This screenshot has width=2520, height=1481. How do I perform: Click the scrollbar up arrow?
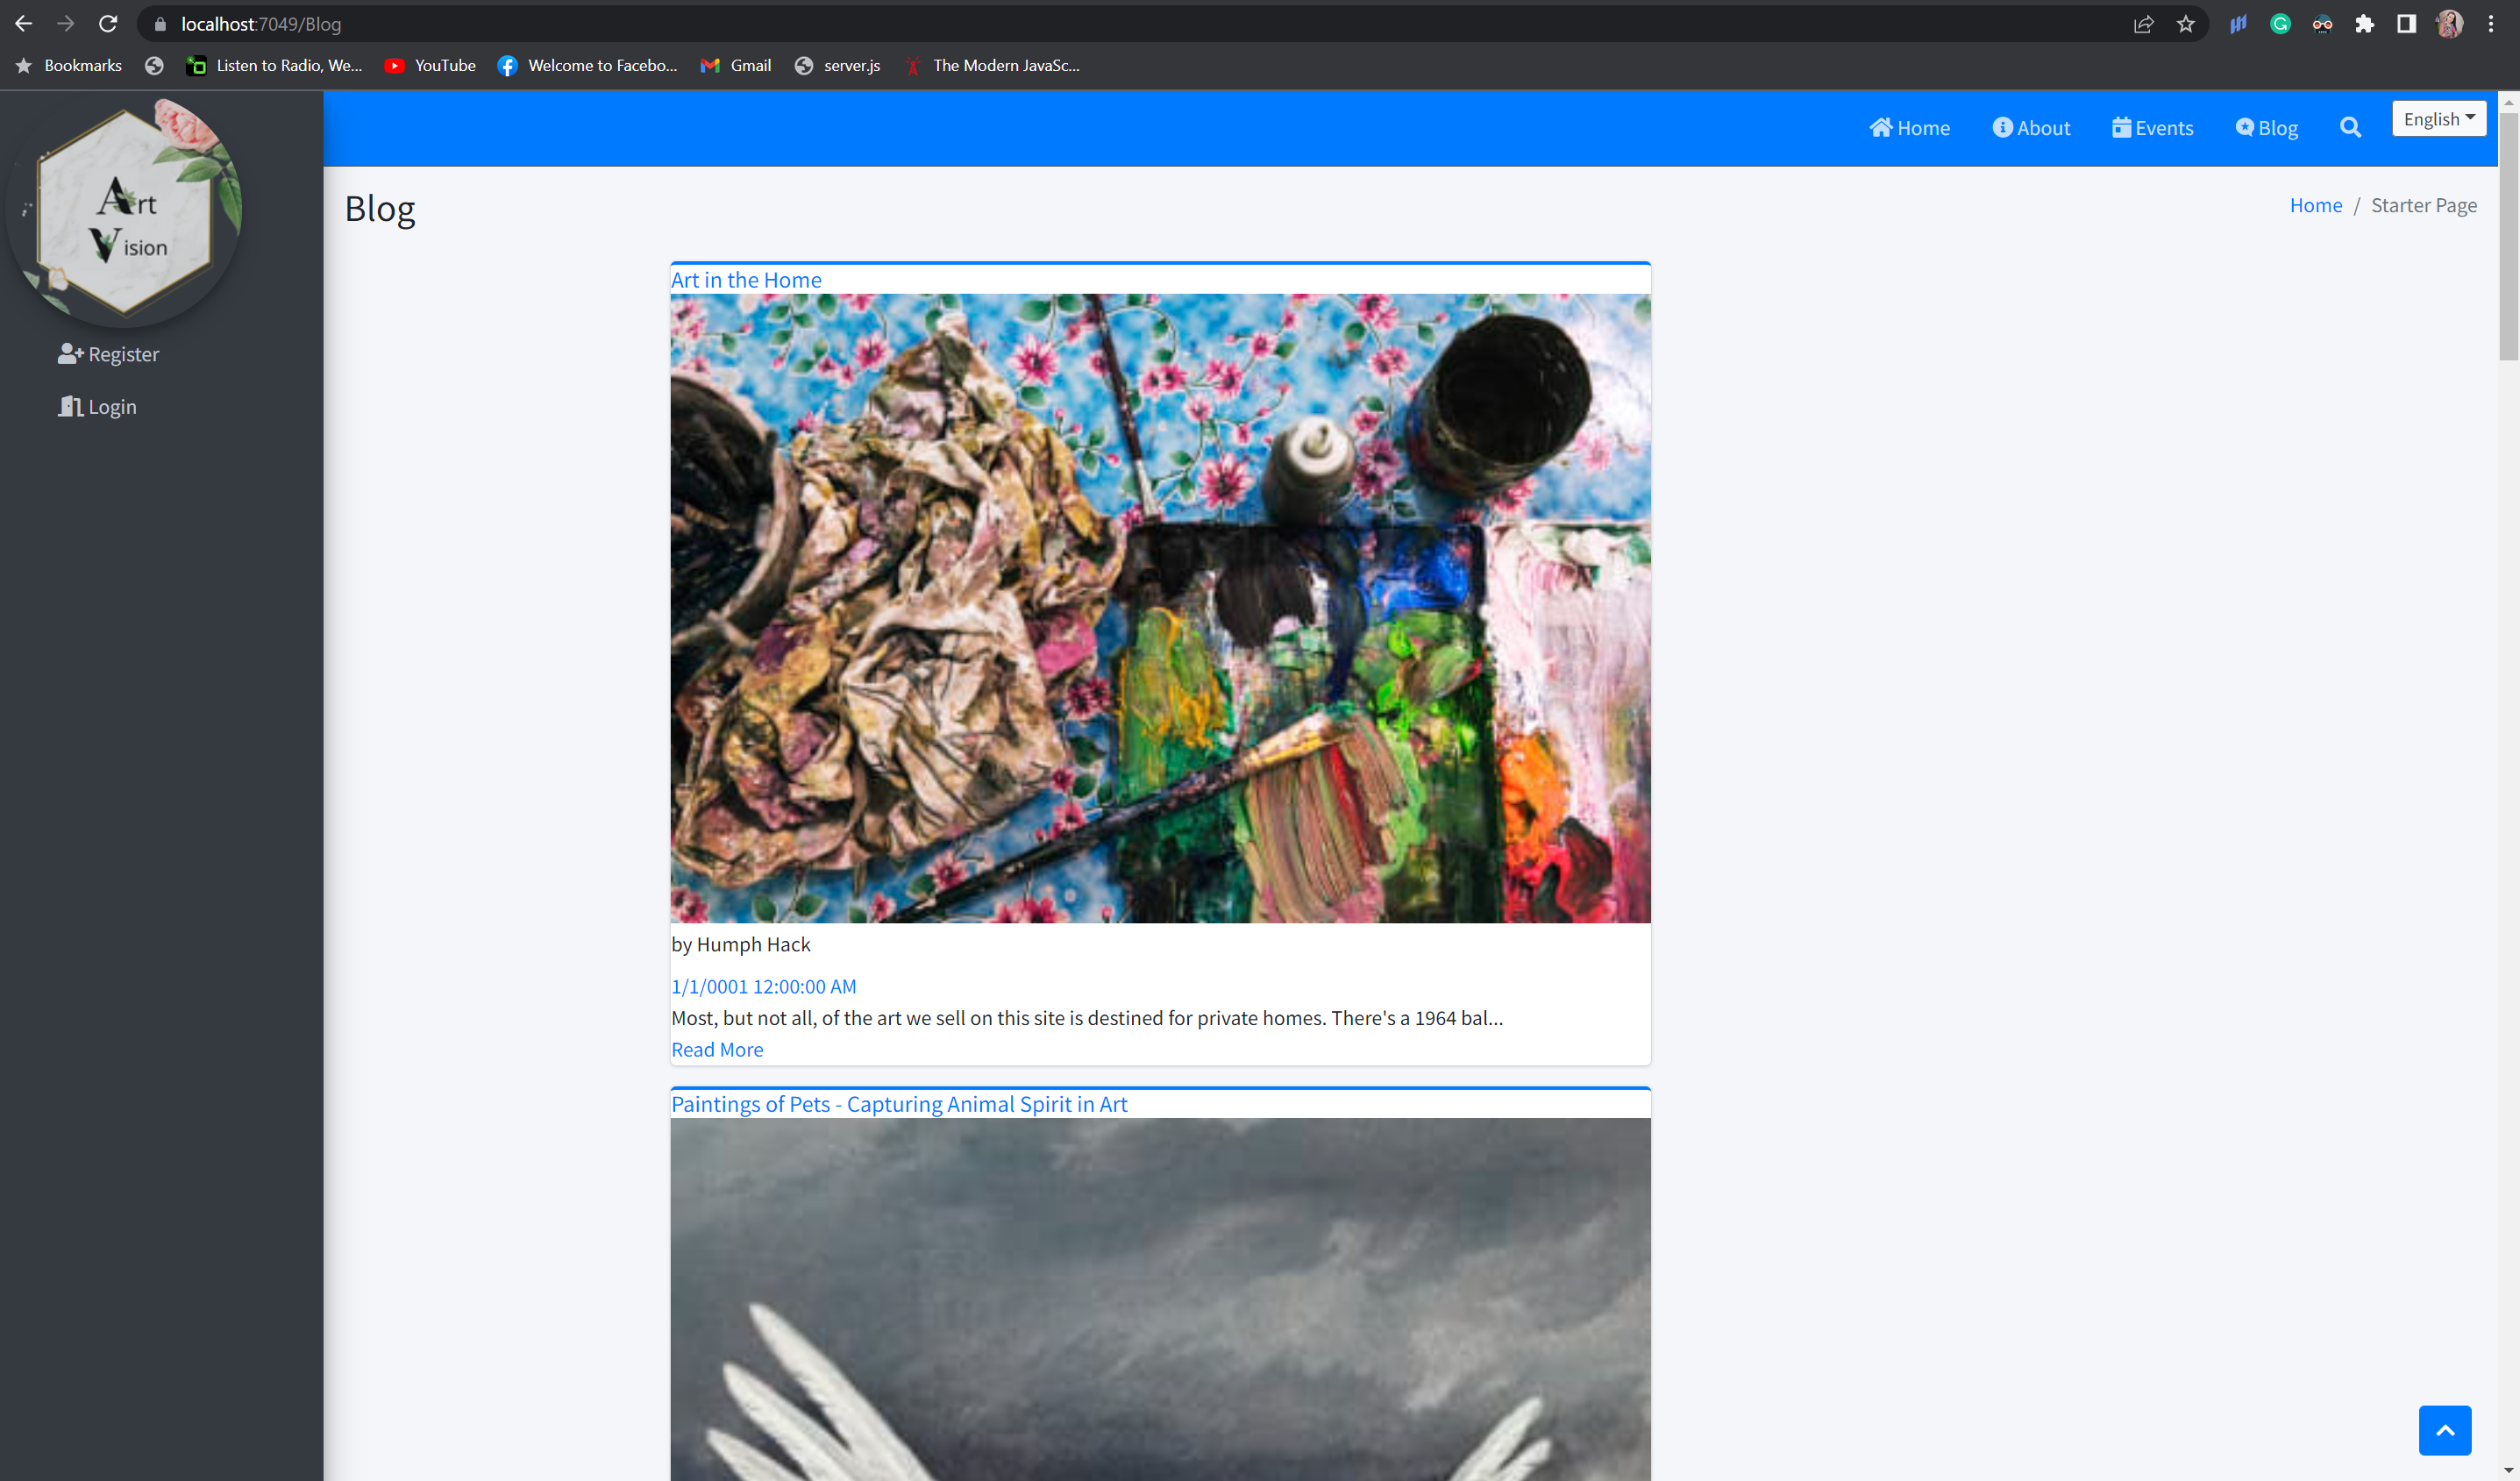[2508, 102]
